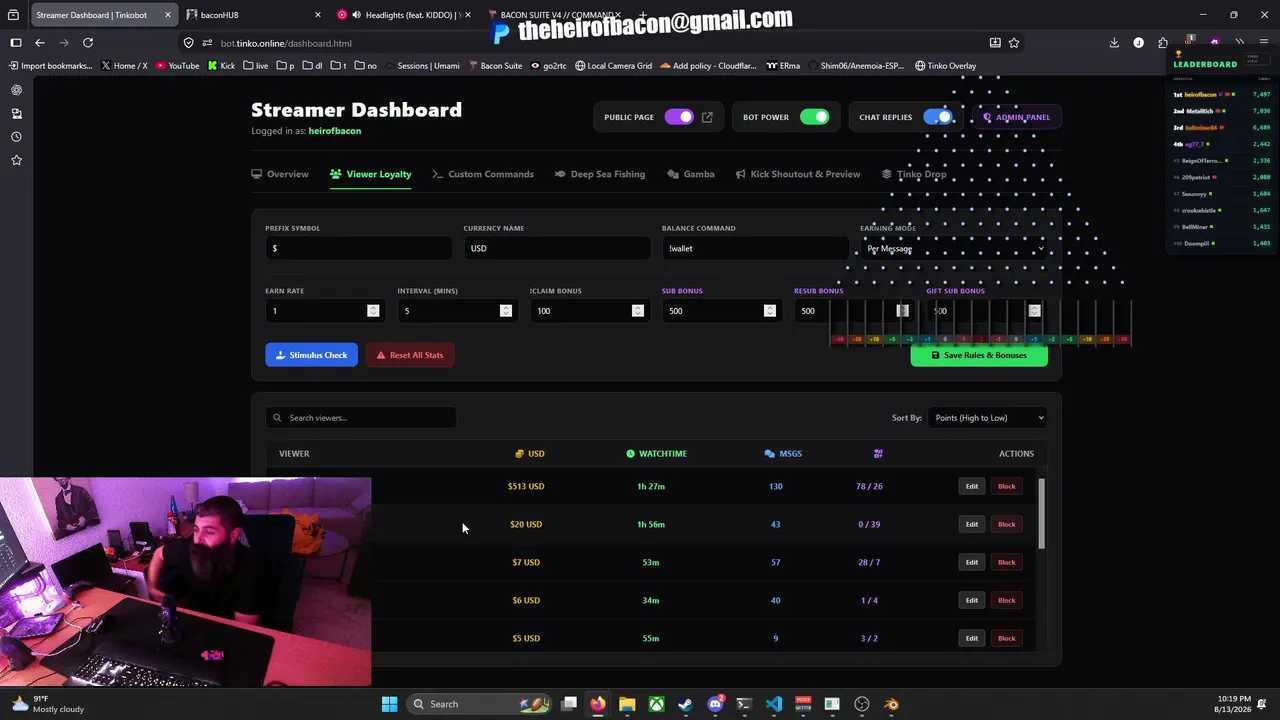This screenshot has height=720, width=1280.
Task: Open the browser extensions puzzle icon
Action: tap(1162, 43)
